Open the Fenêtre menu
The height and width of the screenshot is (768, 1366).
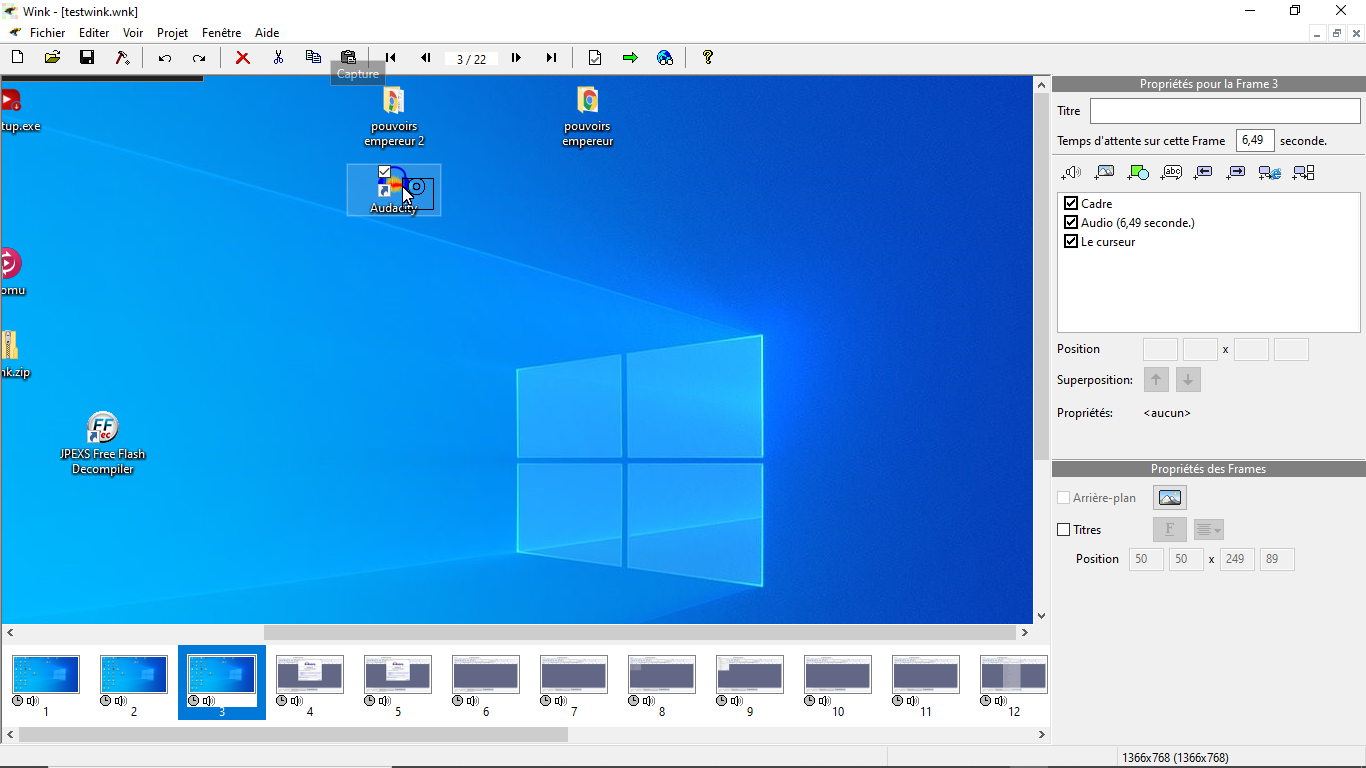[x=221, y=33]
